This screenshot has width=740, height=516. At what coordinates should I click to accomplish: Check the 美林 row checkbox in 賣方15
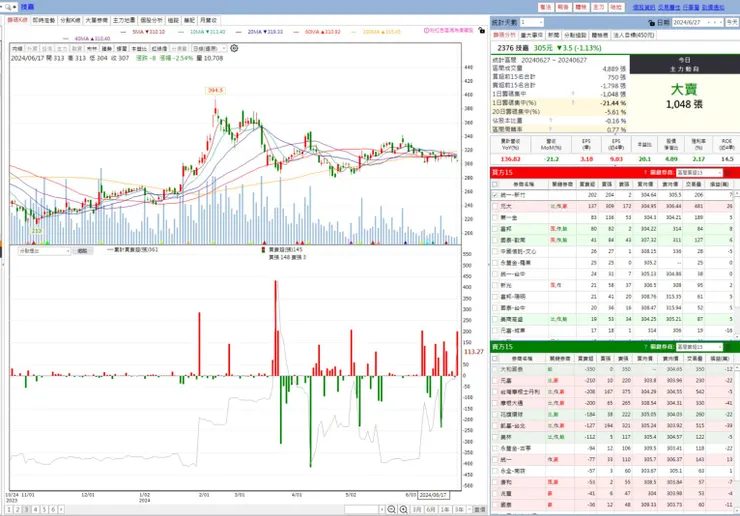(x=495, y=437)
